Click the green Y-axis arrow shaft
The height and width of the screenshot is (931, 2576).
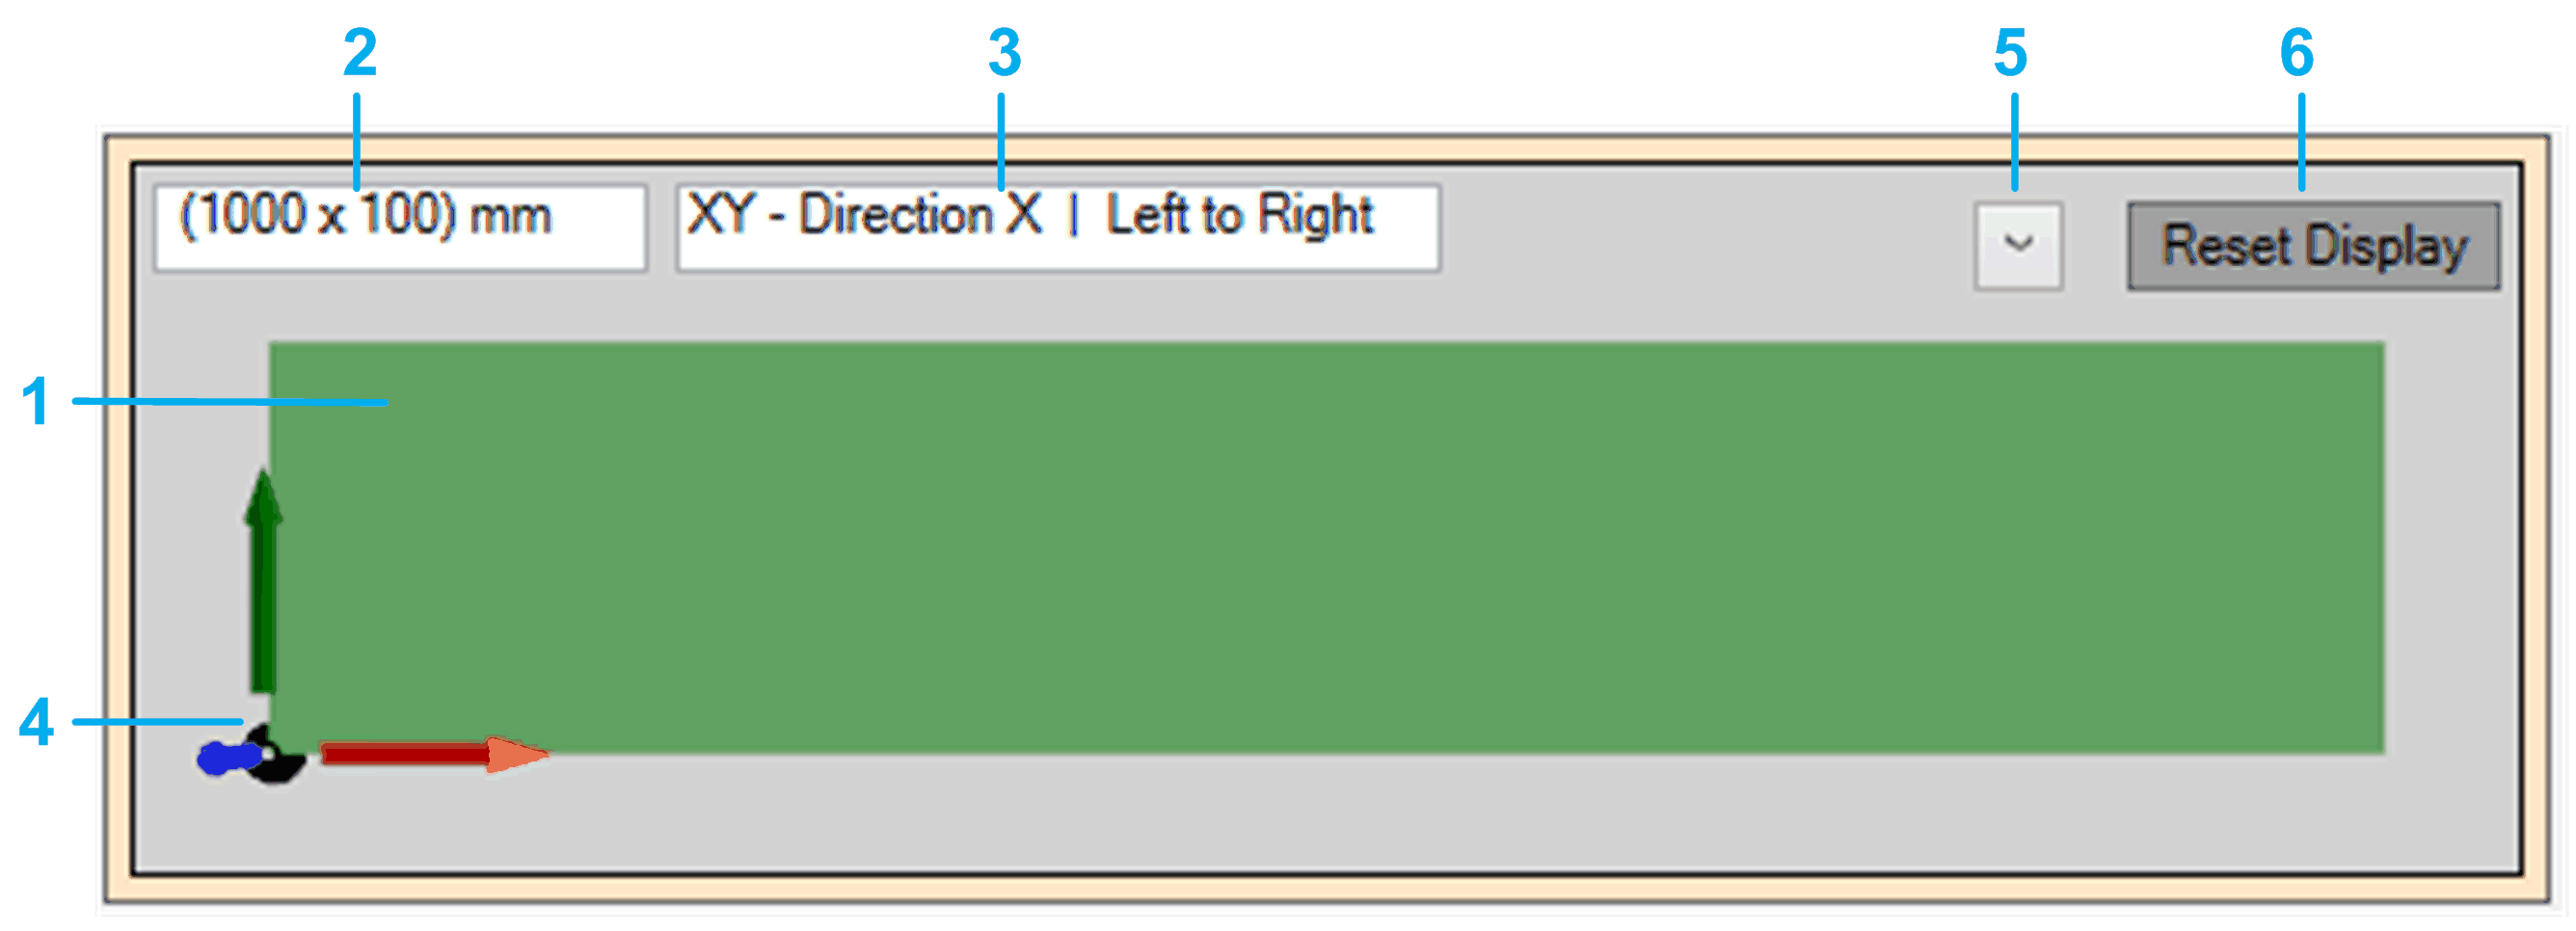263,608
